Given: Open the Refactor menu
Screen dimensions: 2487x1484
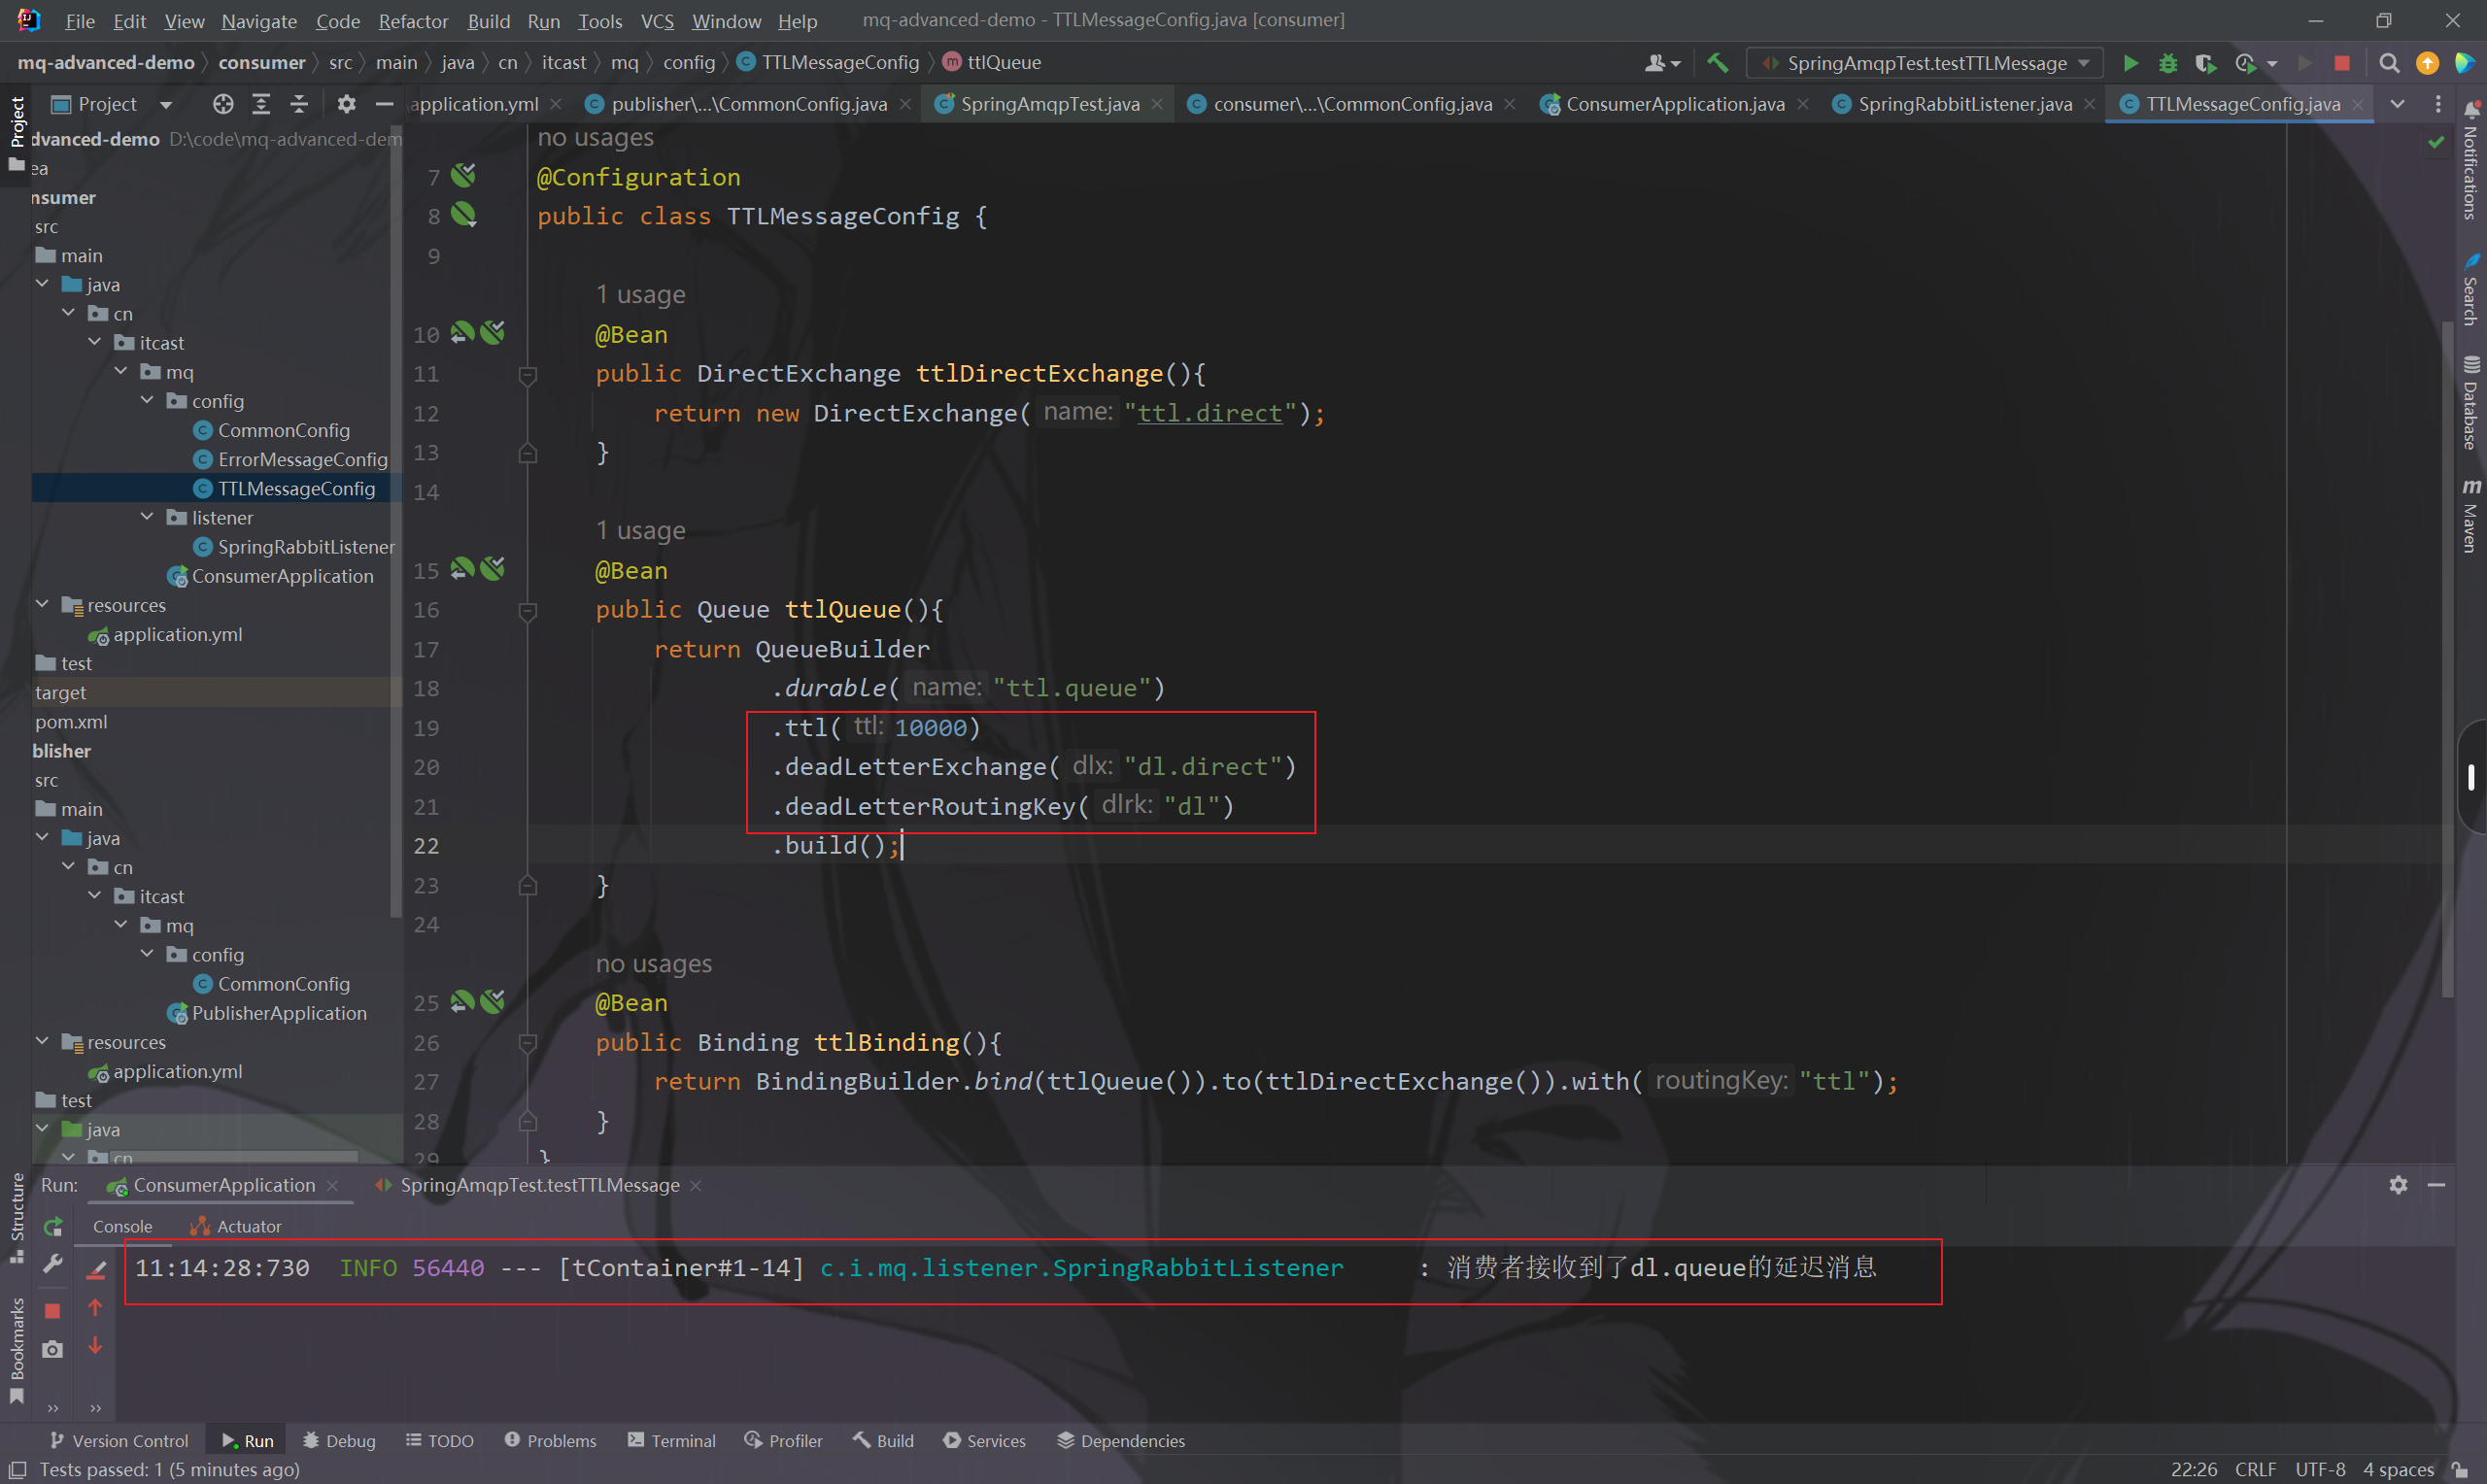Looking at the screenshot, I should [x=412, y=21].
